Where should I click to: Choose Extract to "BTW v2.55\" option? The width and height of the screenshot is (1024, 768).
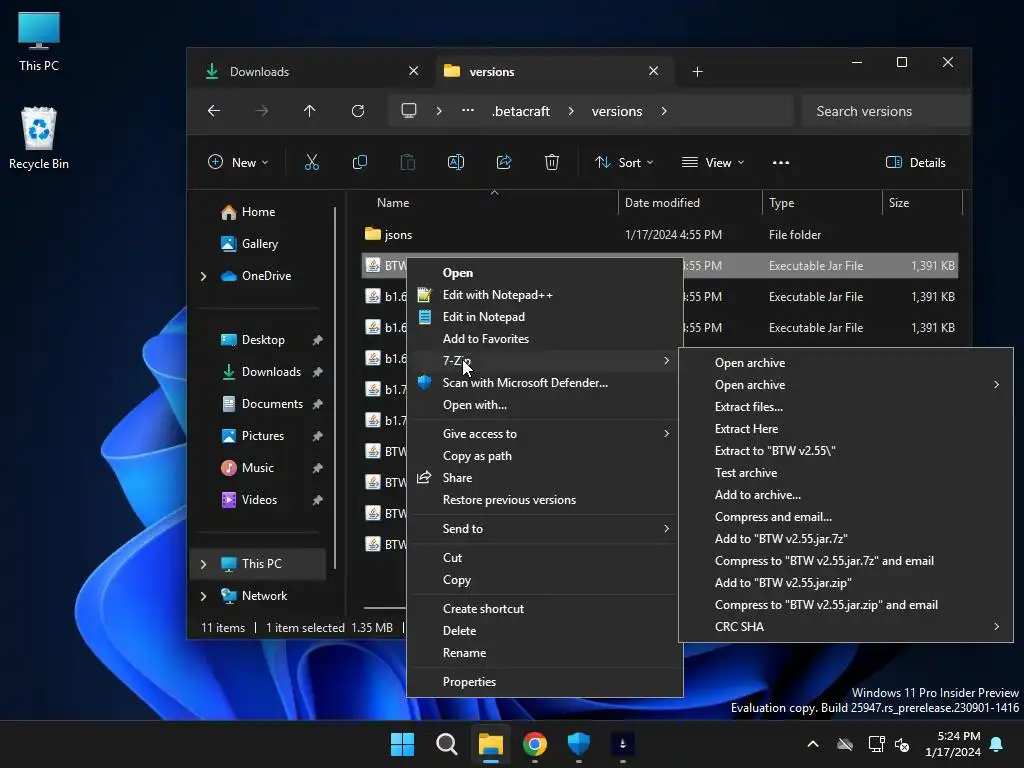tap(775, 451)
